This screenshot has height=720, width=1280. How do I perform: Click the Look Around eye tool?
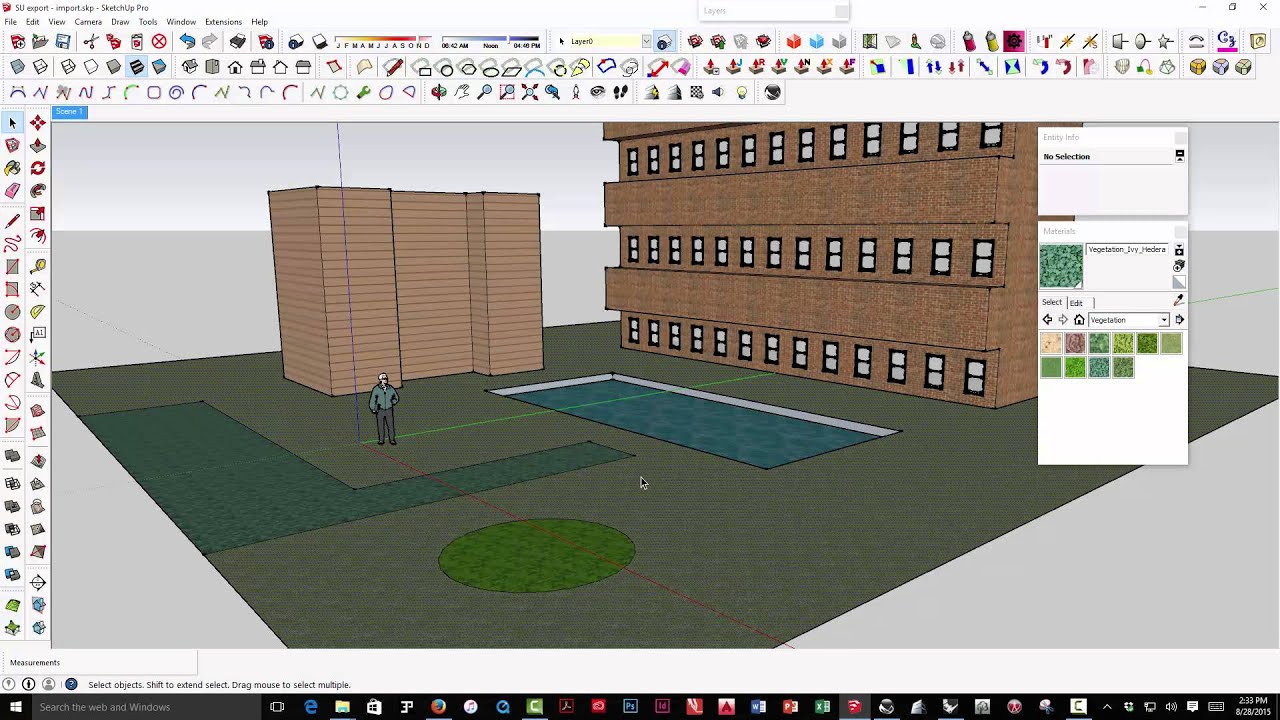(598, 92)
